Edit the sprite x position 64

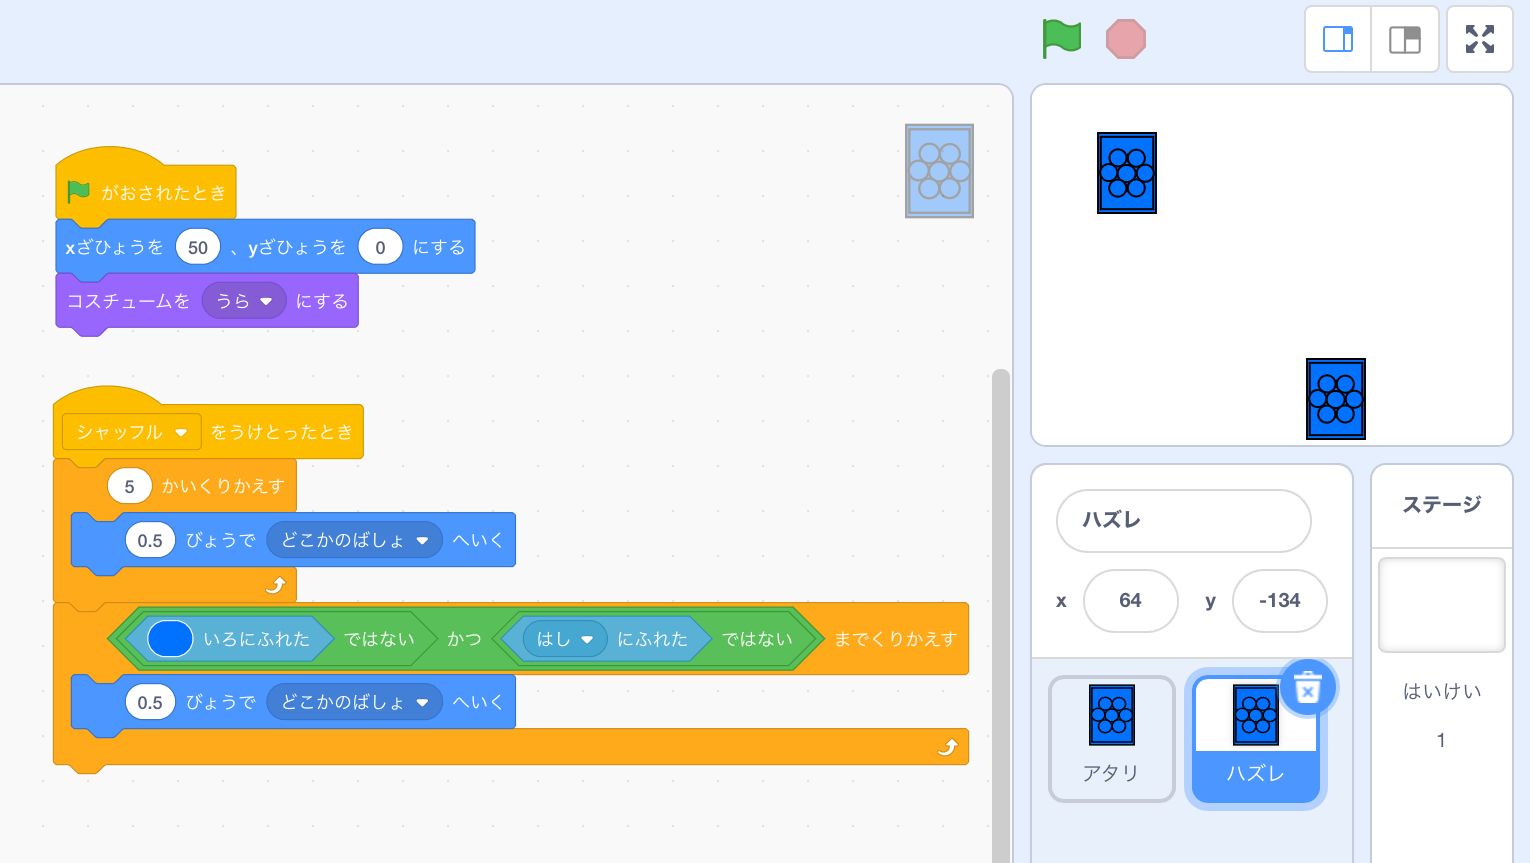tap(1130, 600)
